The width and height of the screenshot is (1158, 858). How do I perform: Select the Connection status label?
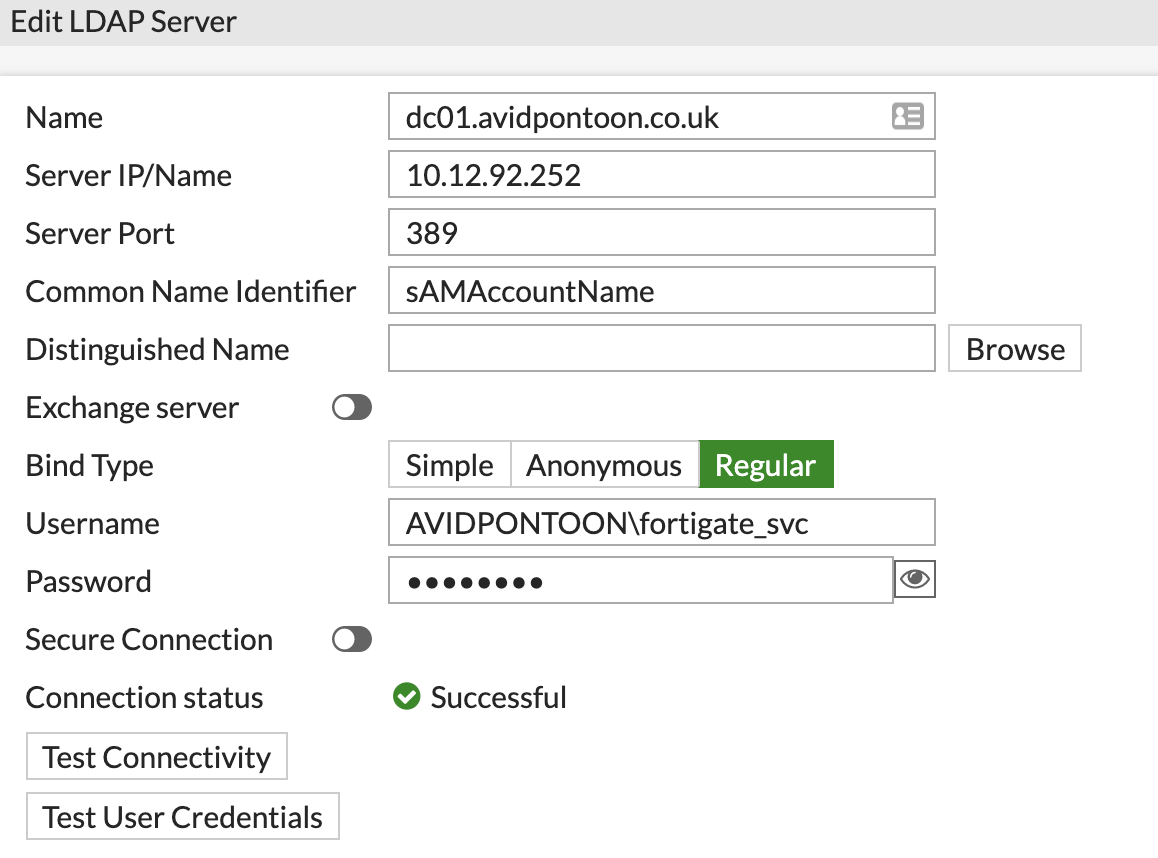pos(143,697)
